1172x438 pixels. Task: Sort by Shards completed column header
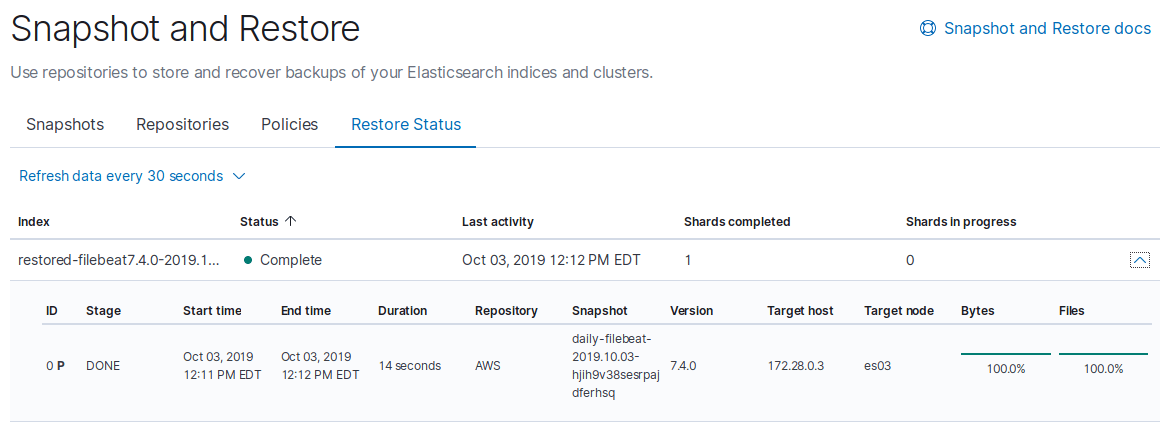(737, 222)
